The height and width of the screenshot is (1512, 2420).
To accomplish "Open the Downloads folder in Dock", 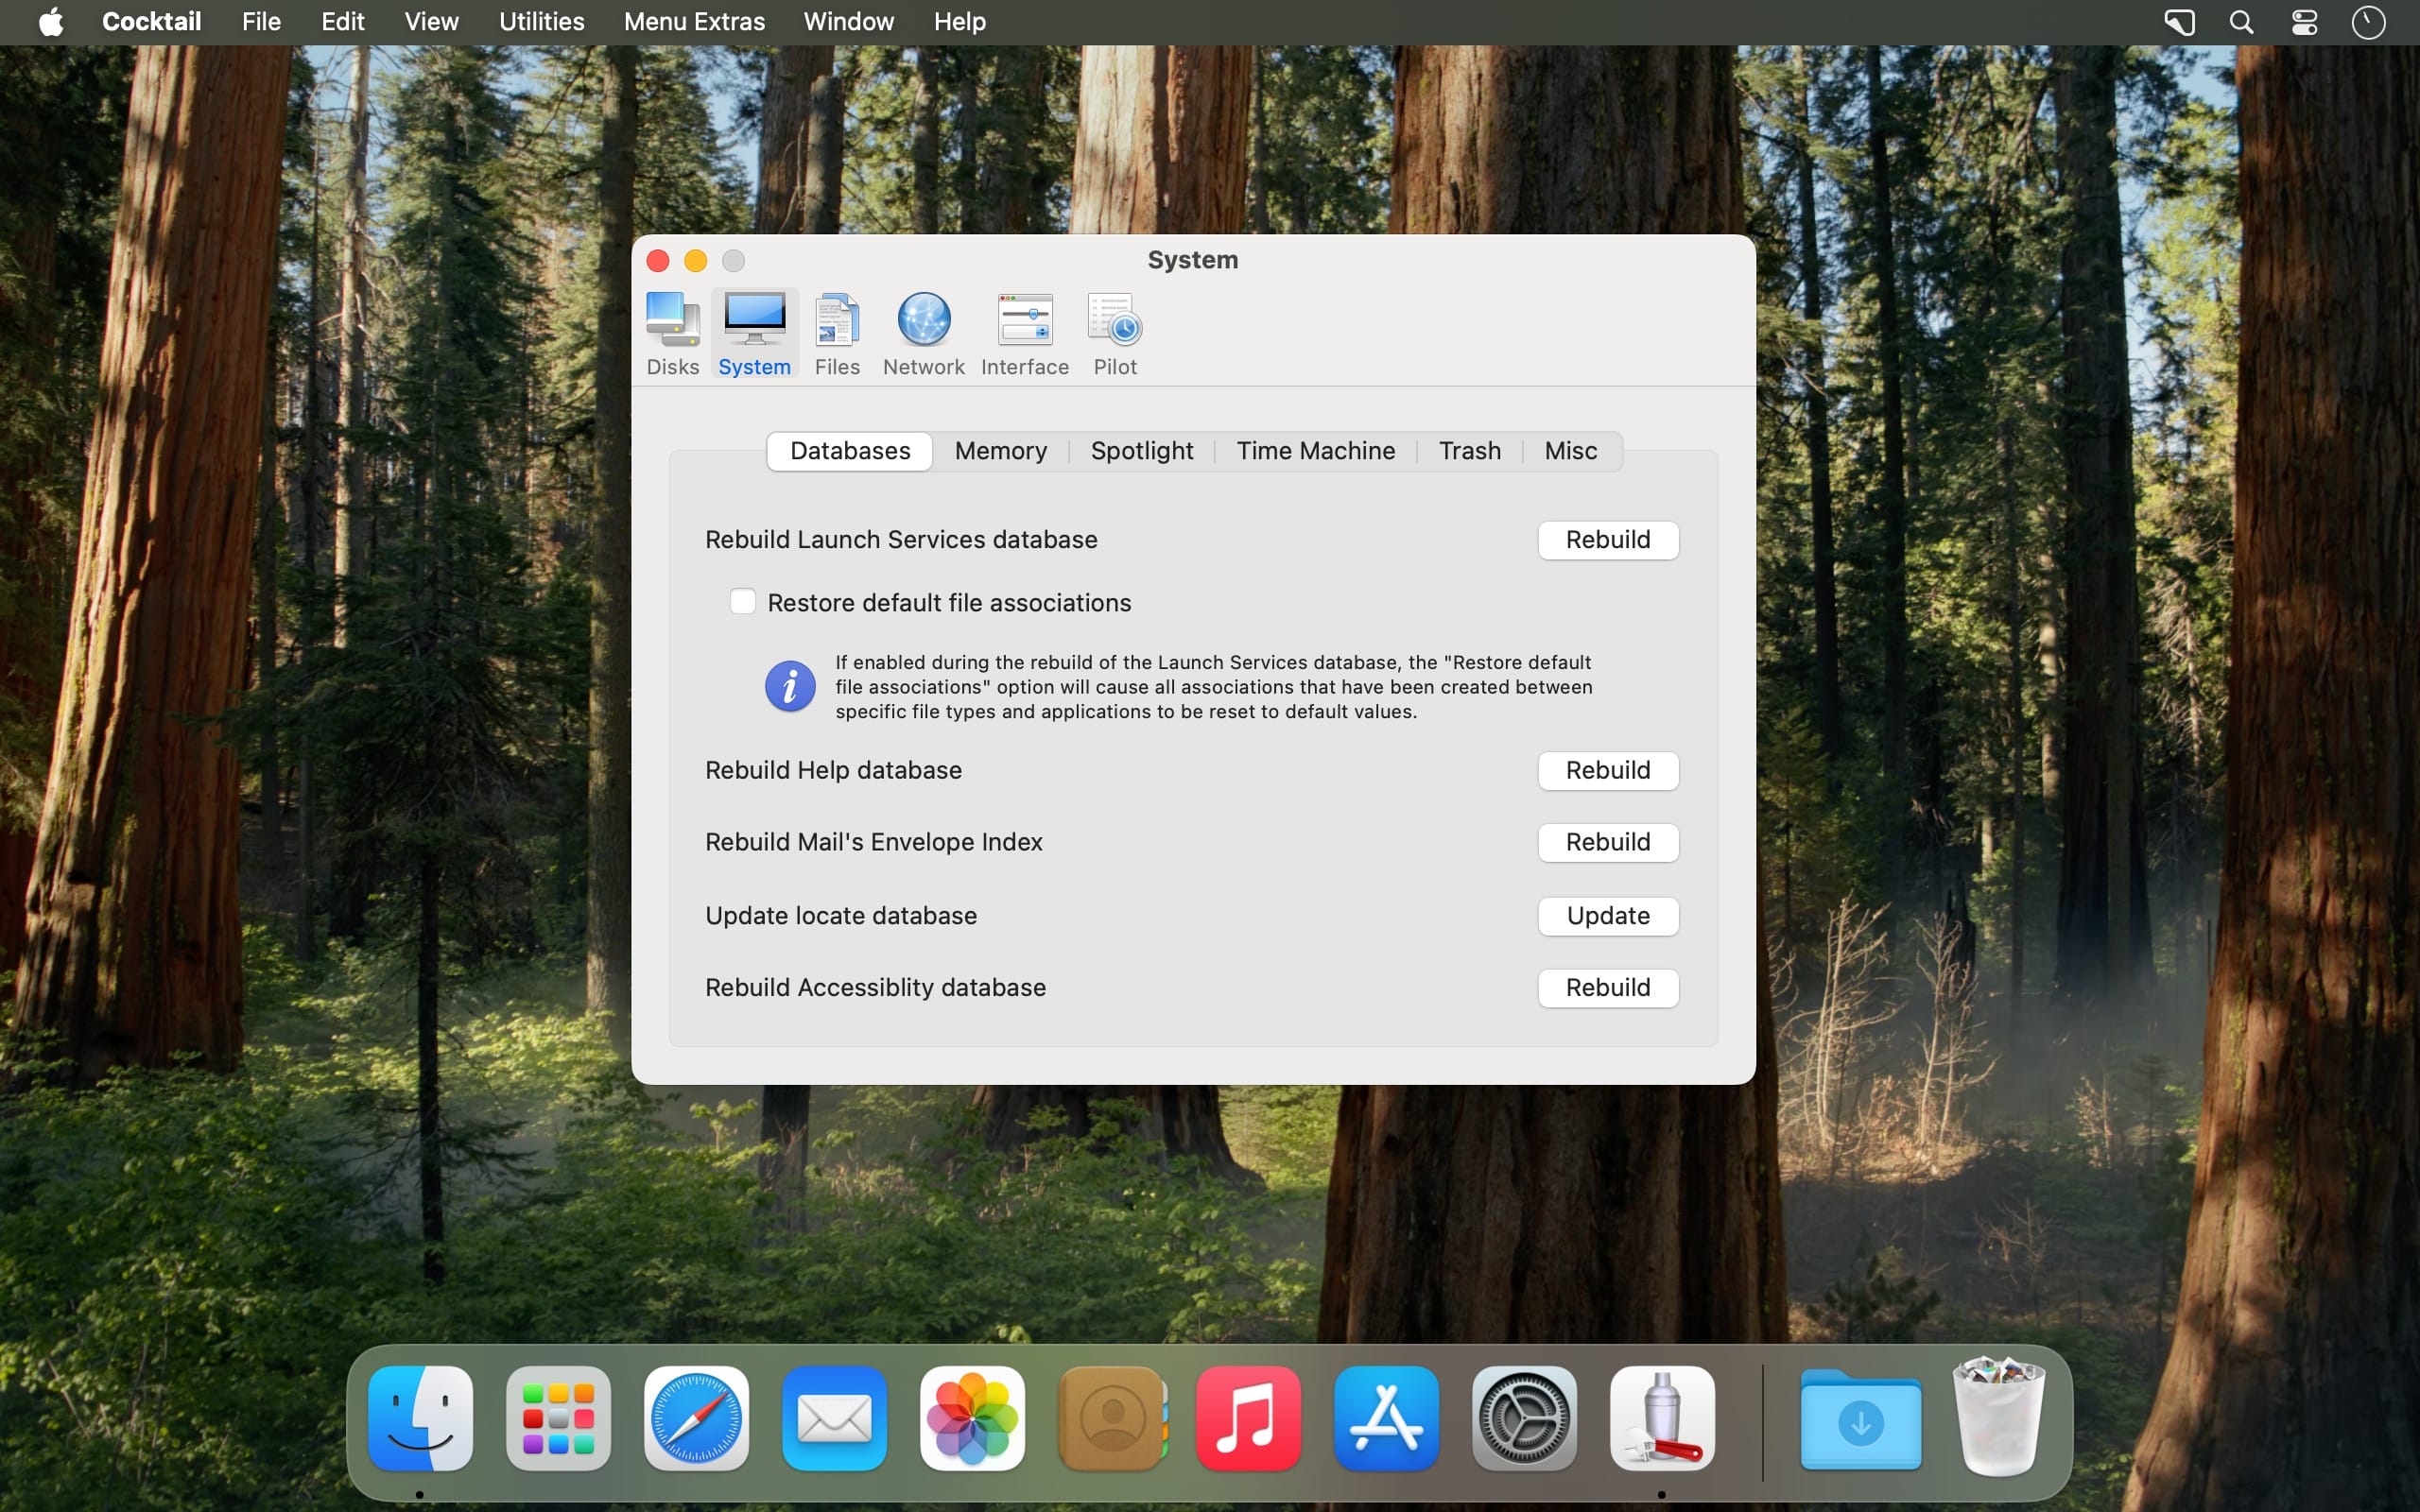I will tap(1860, 1418).
